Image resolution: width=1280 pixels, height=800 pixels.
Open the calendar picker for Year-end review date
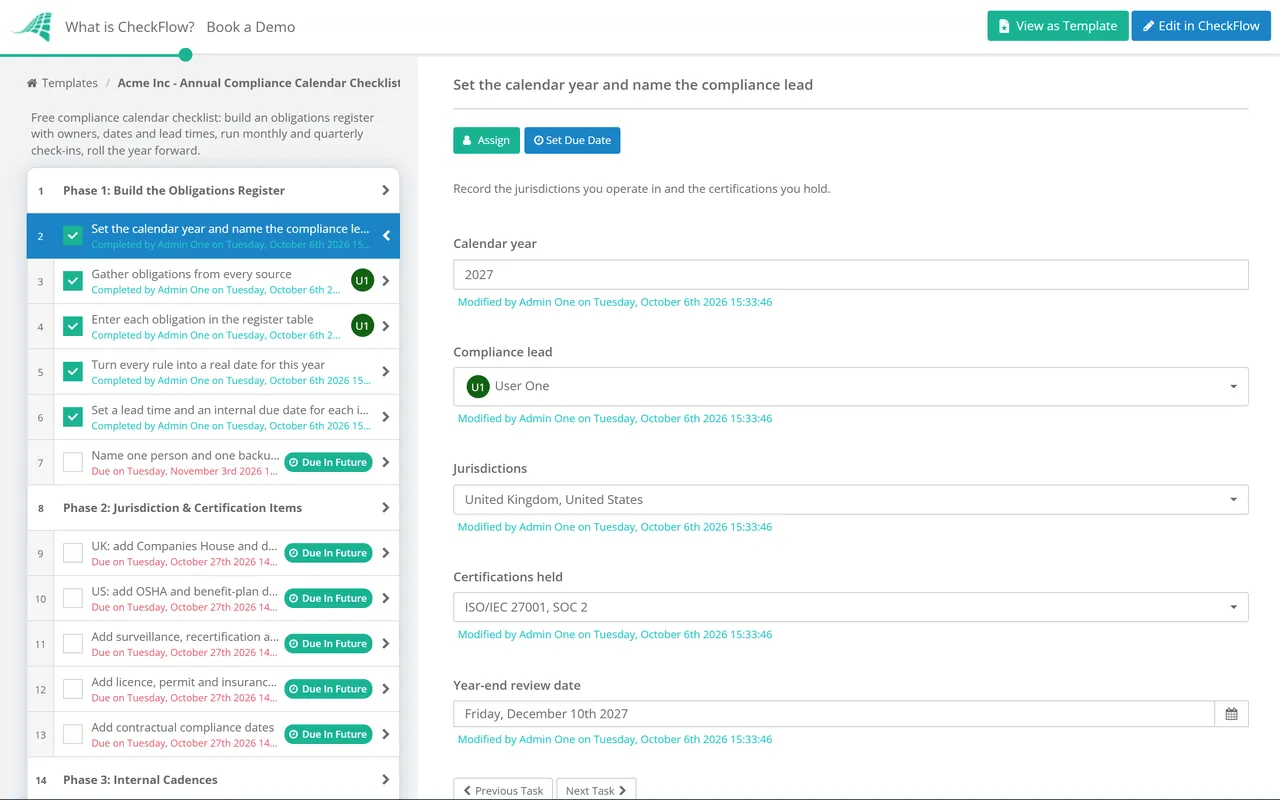pos(1231,714)
